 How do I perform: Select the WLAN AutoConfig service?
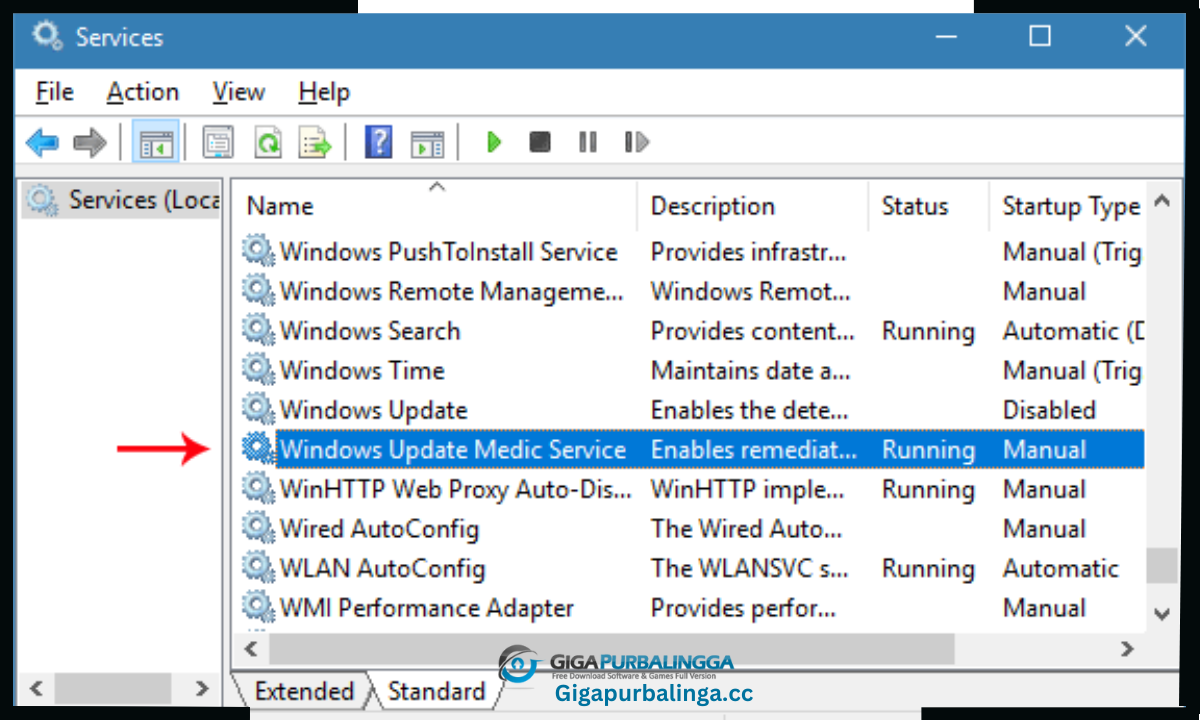click(383, 569)
